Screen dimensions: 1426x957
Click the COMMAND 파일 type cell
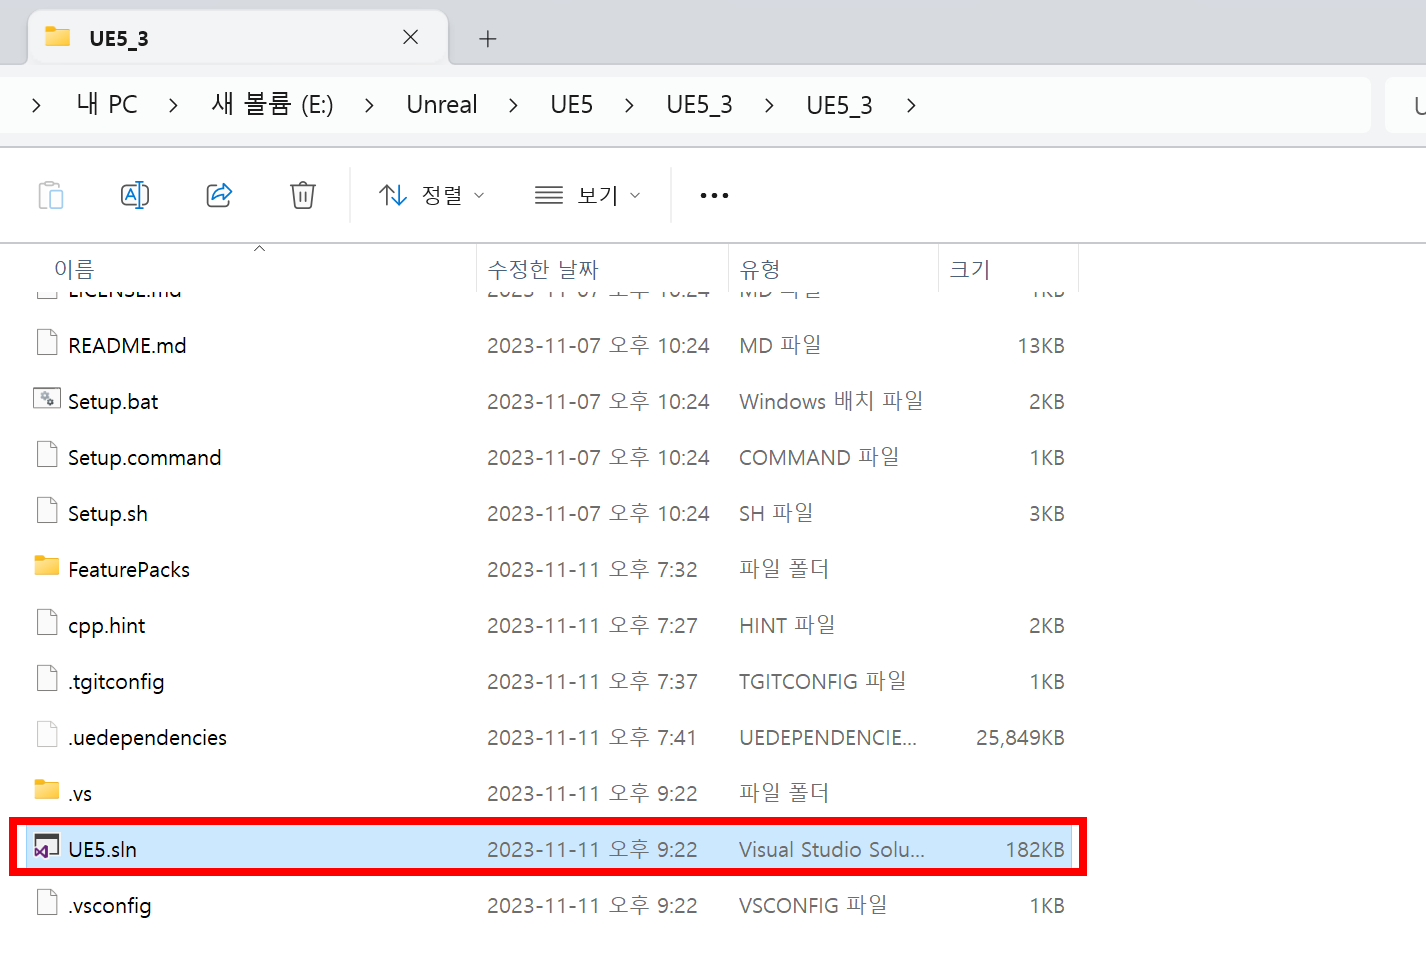click(x=819, y=458)
